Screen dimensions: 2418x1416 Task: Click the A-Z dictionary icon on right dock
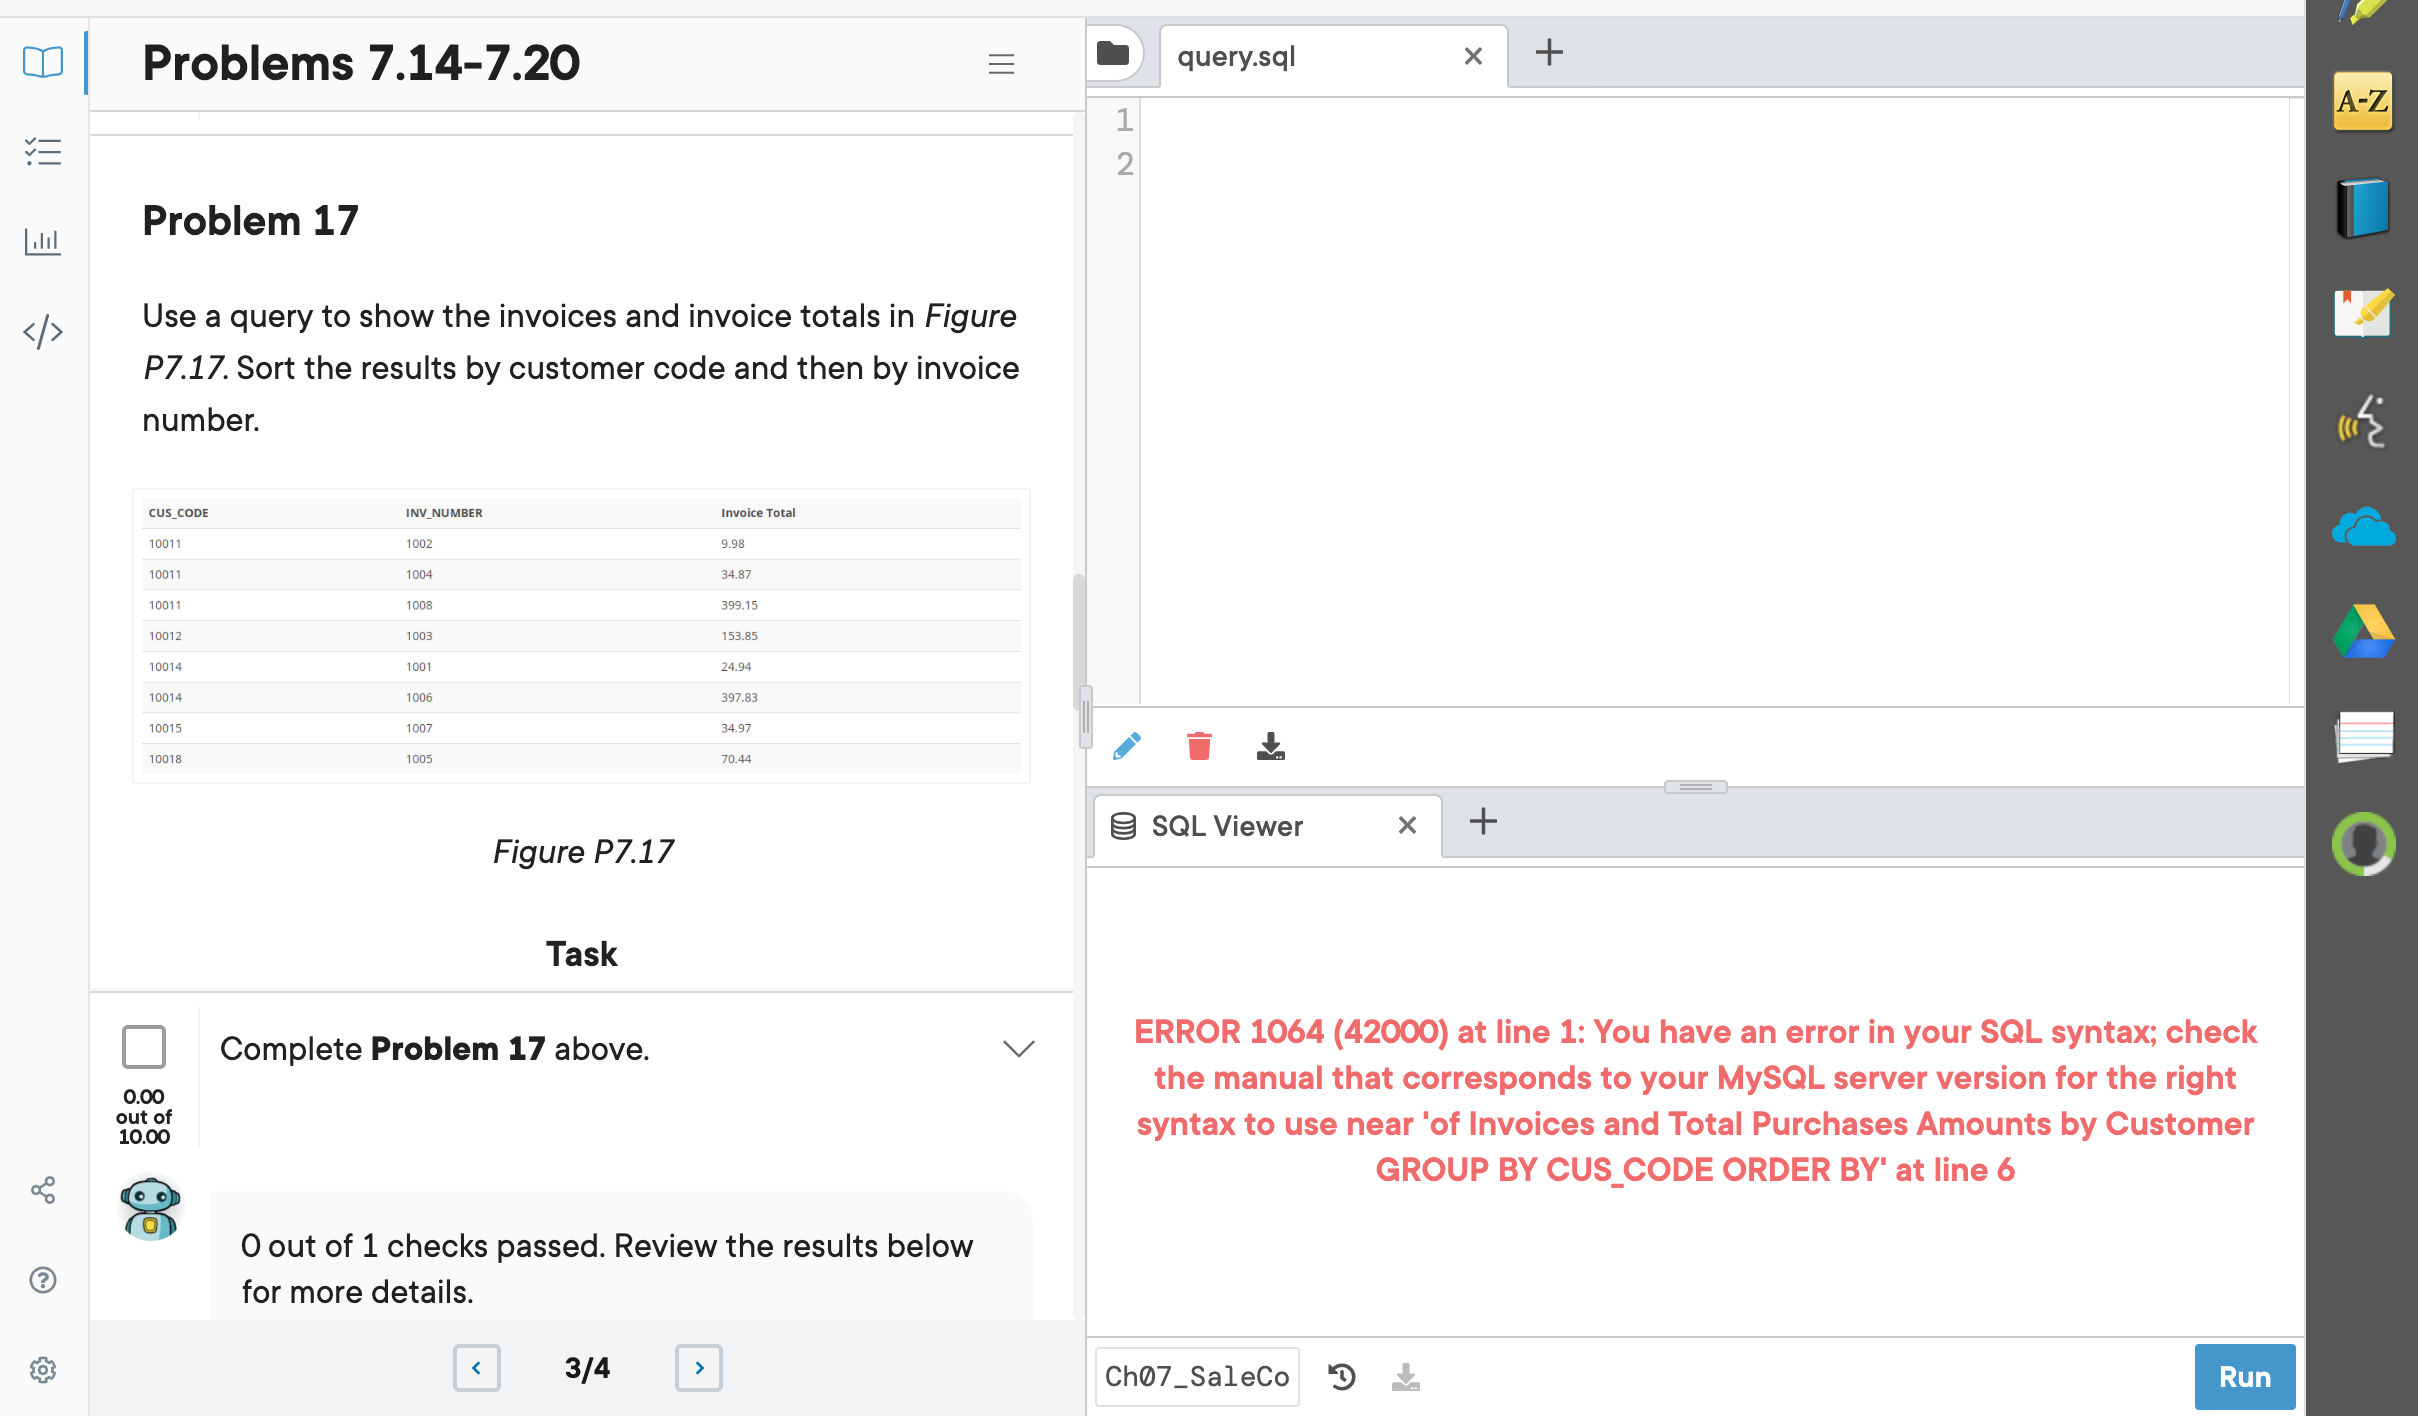[2364, 100]
